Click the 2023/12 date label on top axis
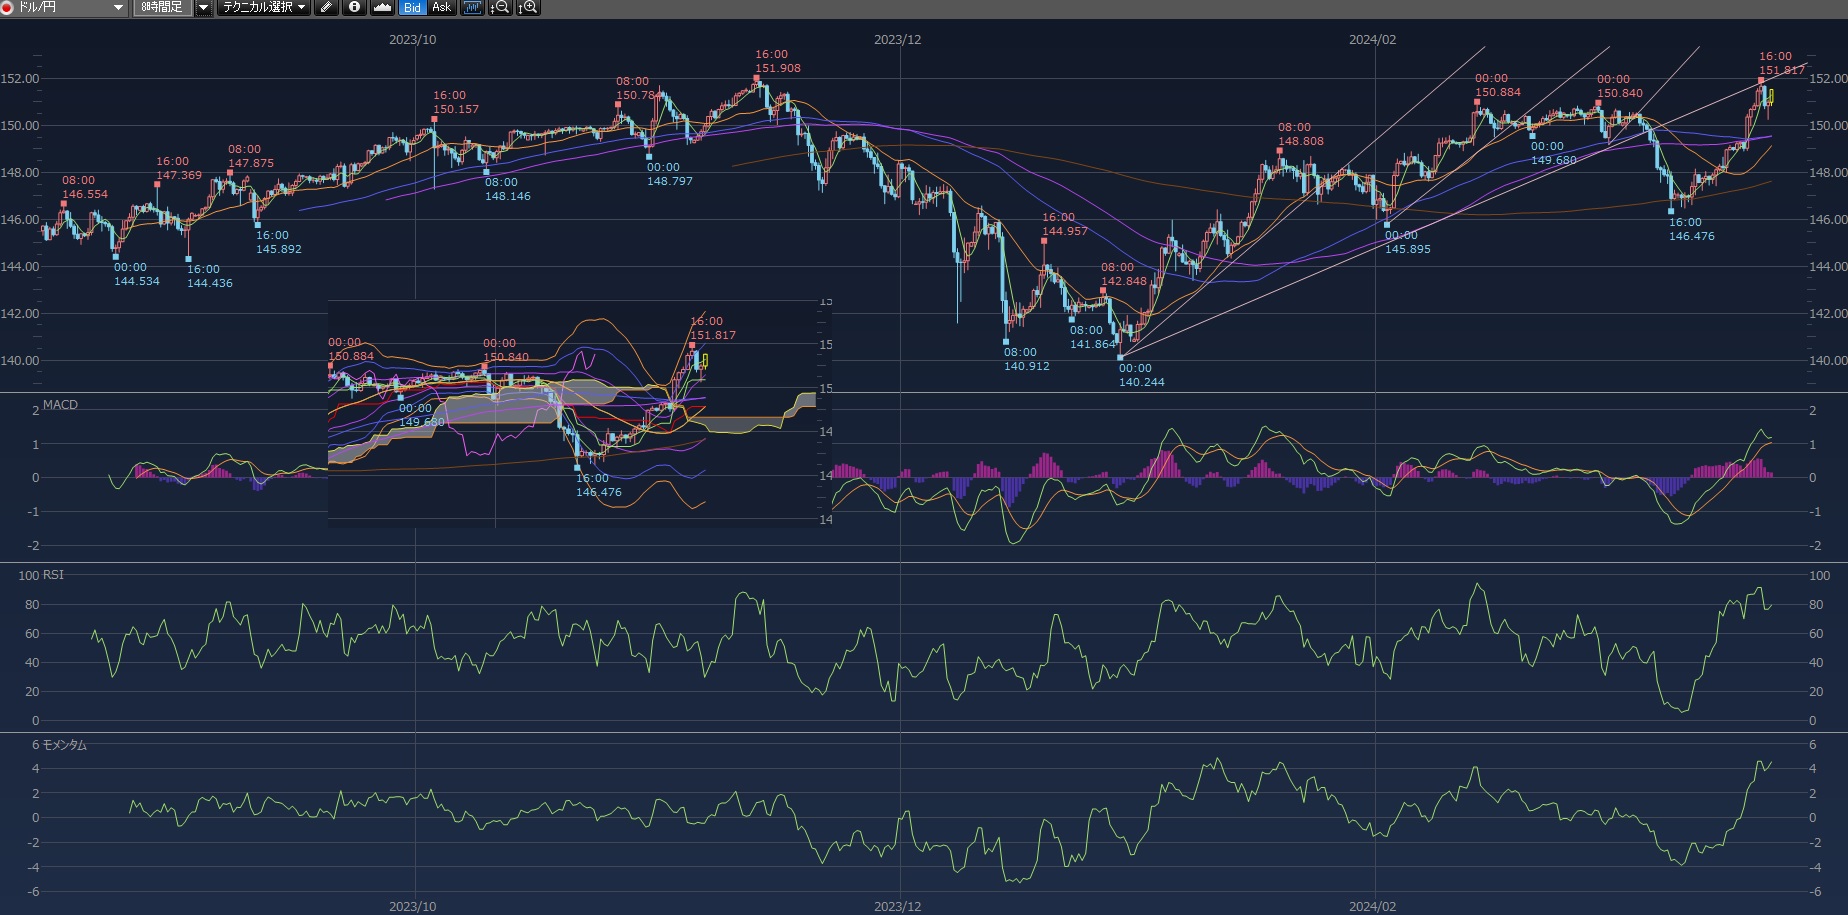 (x=897, y=40)
